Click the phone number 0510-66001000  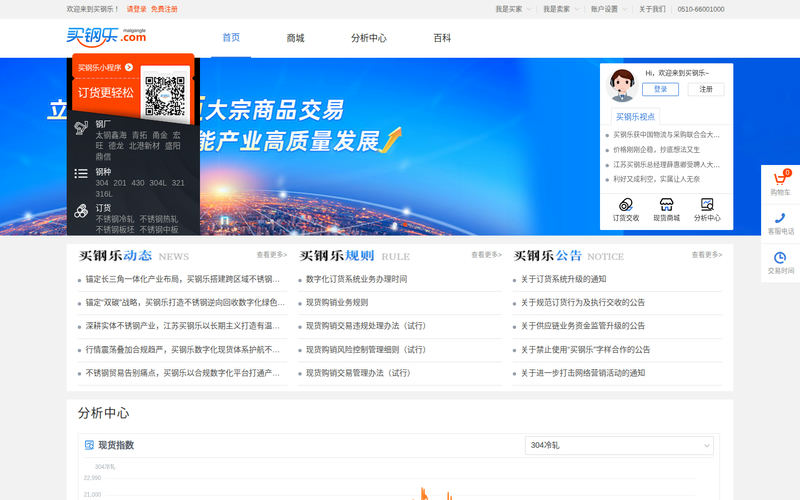tap(701, 9)
